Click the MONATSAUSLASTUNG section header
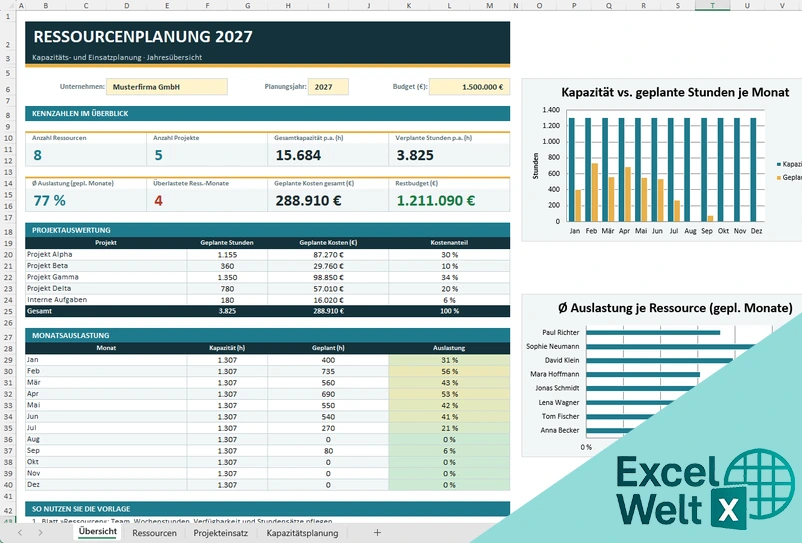This screenshot has height=543, width=802. coord(268,335)
